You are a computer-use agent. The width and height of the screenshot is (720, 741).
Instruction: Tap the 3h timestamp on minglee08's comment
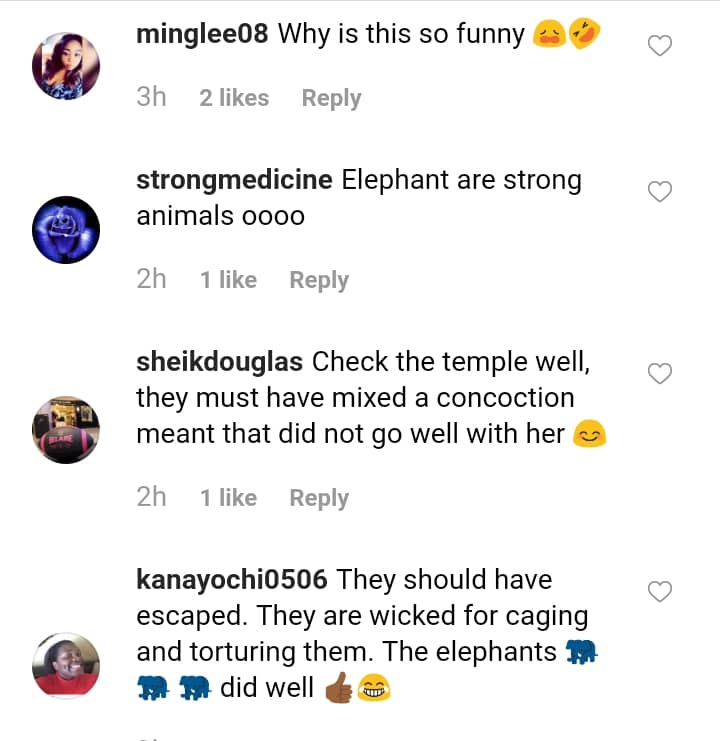[x=151, y=98]
